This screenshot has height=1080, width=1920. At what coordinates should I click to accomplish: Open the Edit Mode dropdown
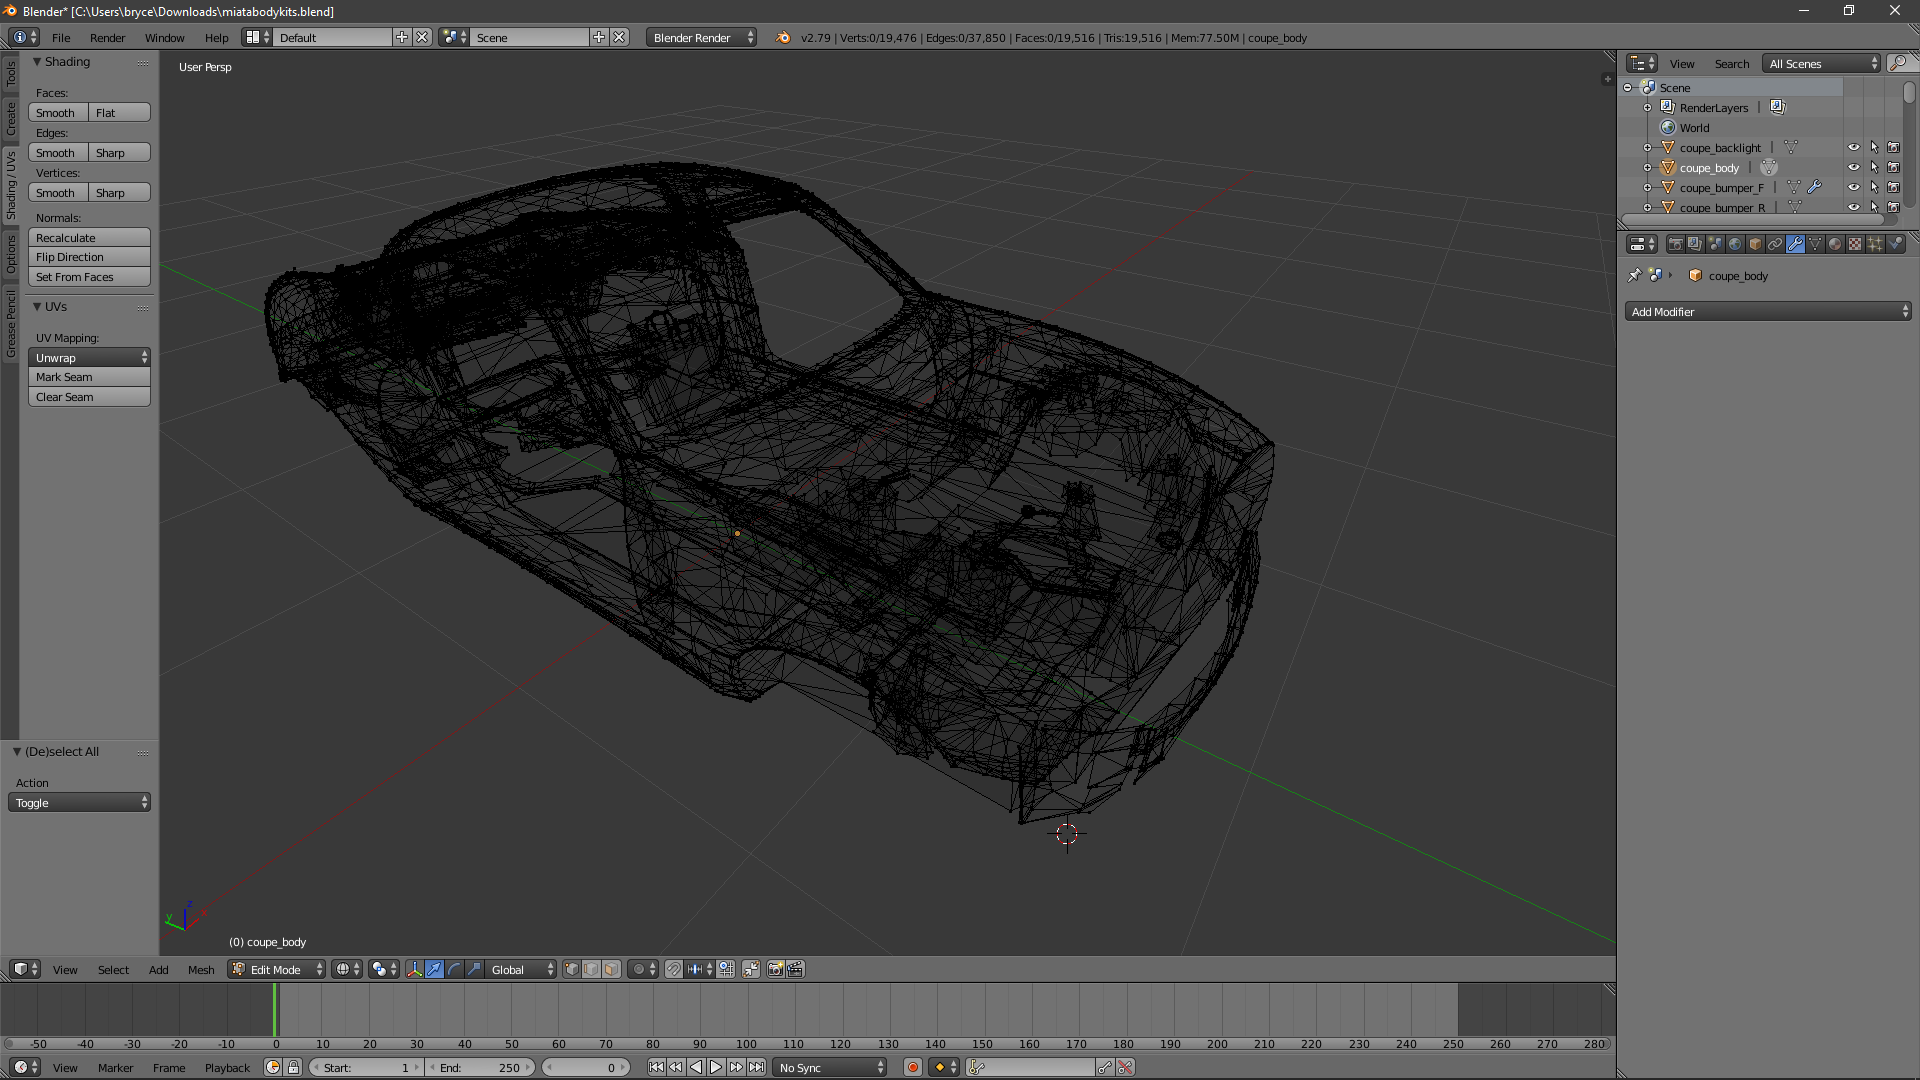tap(277, 969)
